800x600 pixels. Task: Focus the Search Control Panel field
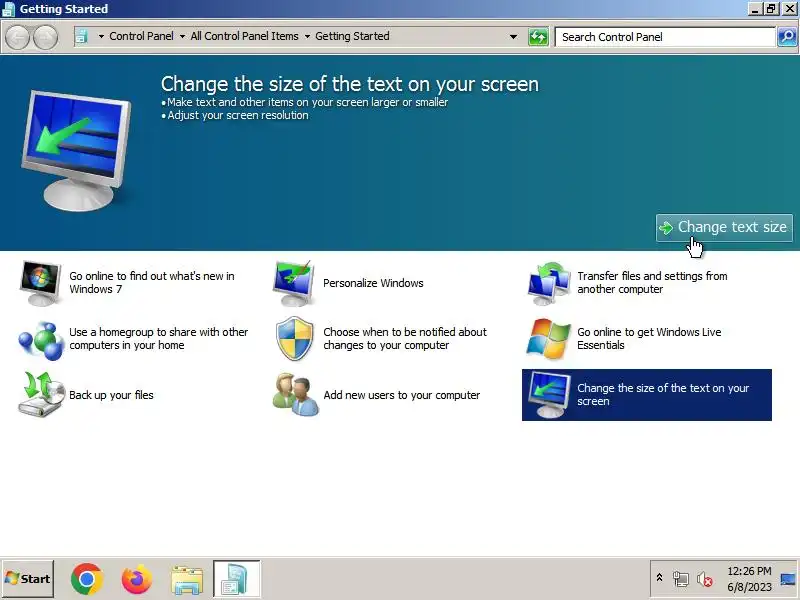click(x=665, y=37)
